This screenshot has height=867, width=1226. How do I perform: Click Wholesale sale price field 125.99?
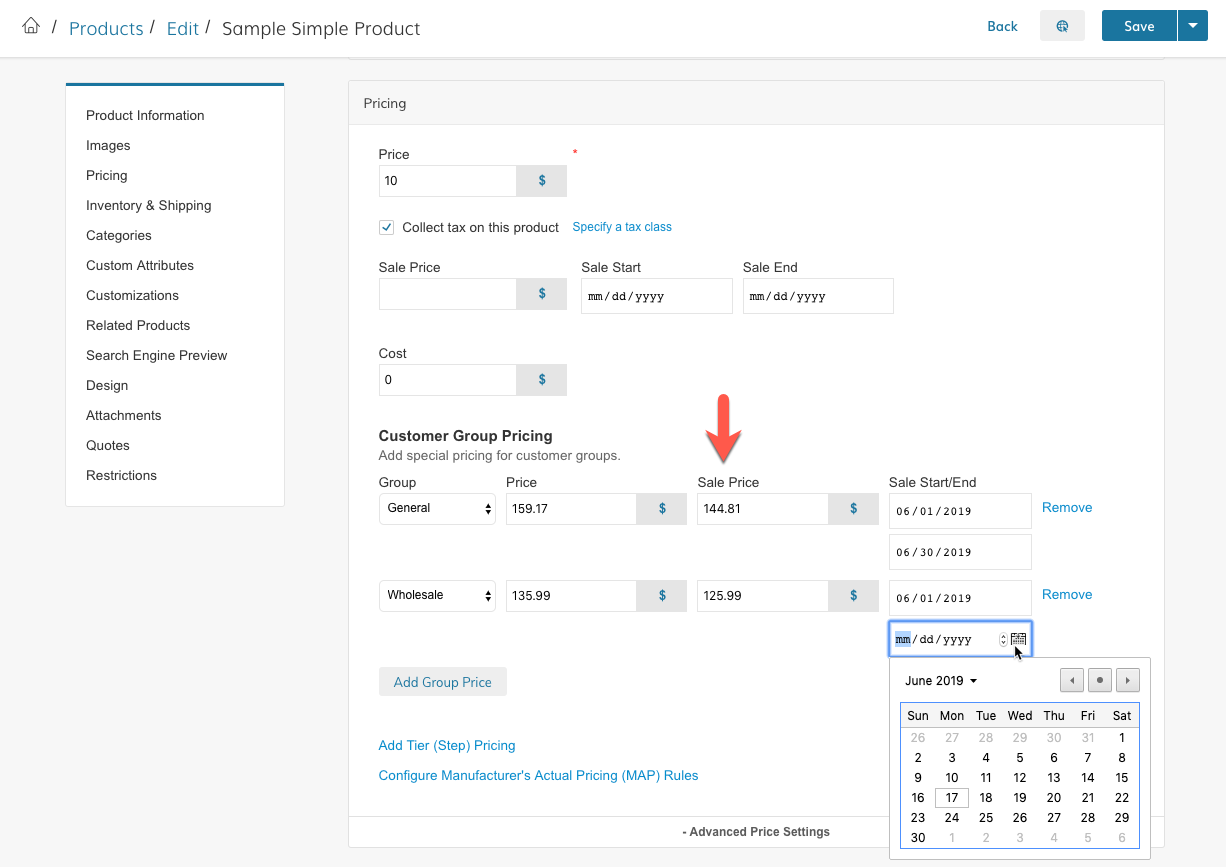tap(763, 596)
